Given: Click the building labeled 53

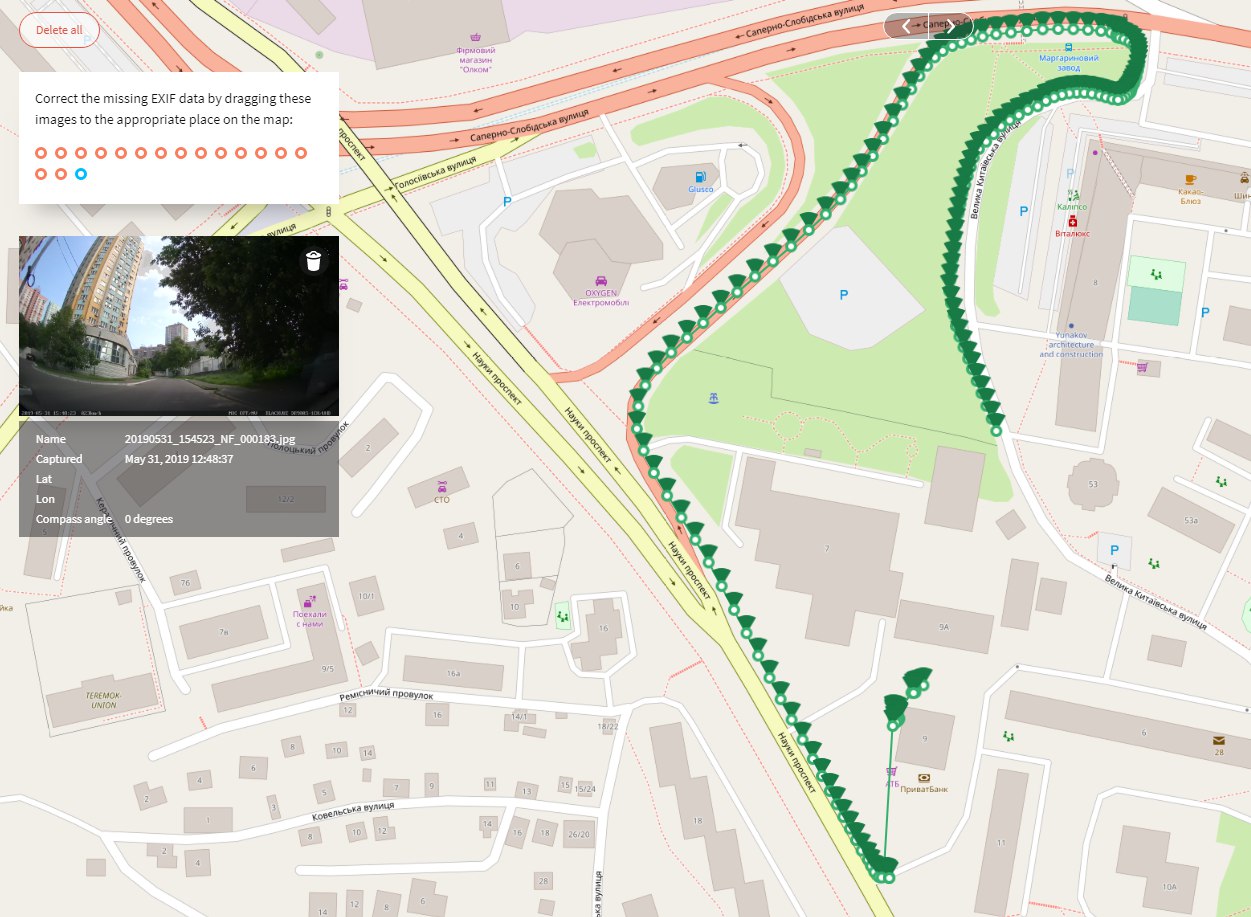Looking at the screenshot, I should [1092, 484].
